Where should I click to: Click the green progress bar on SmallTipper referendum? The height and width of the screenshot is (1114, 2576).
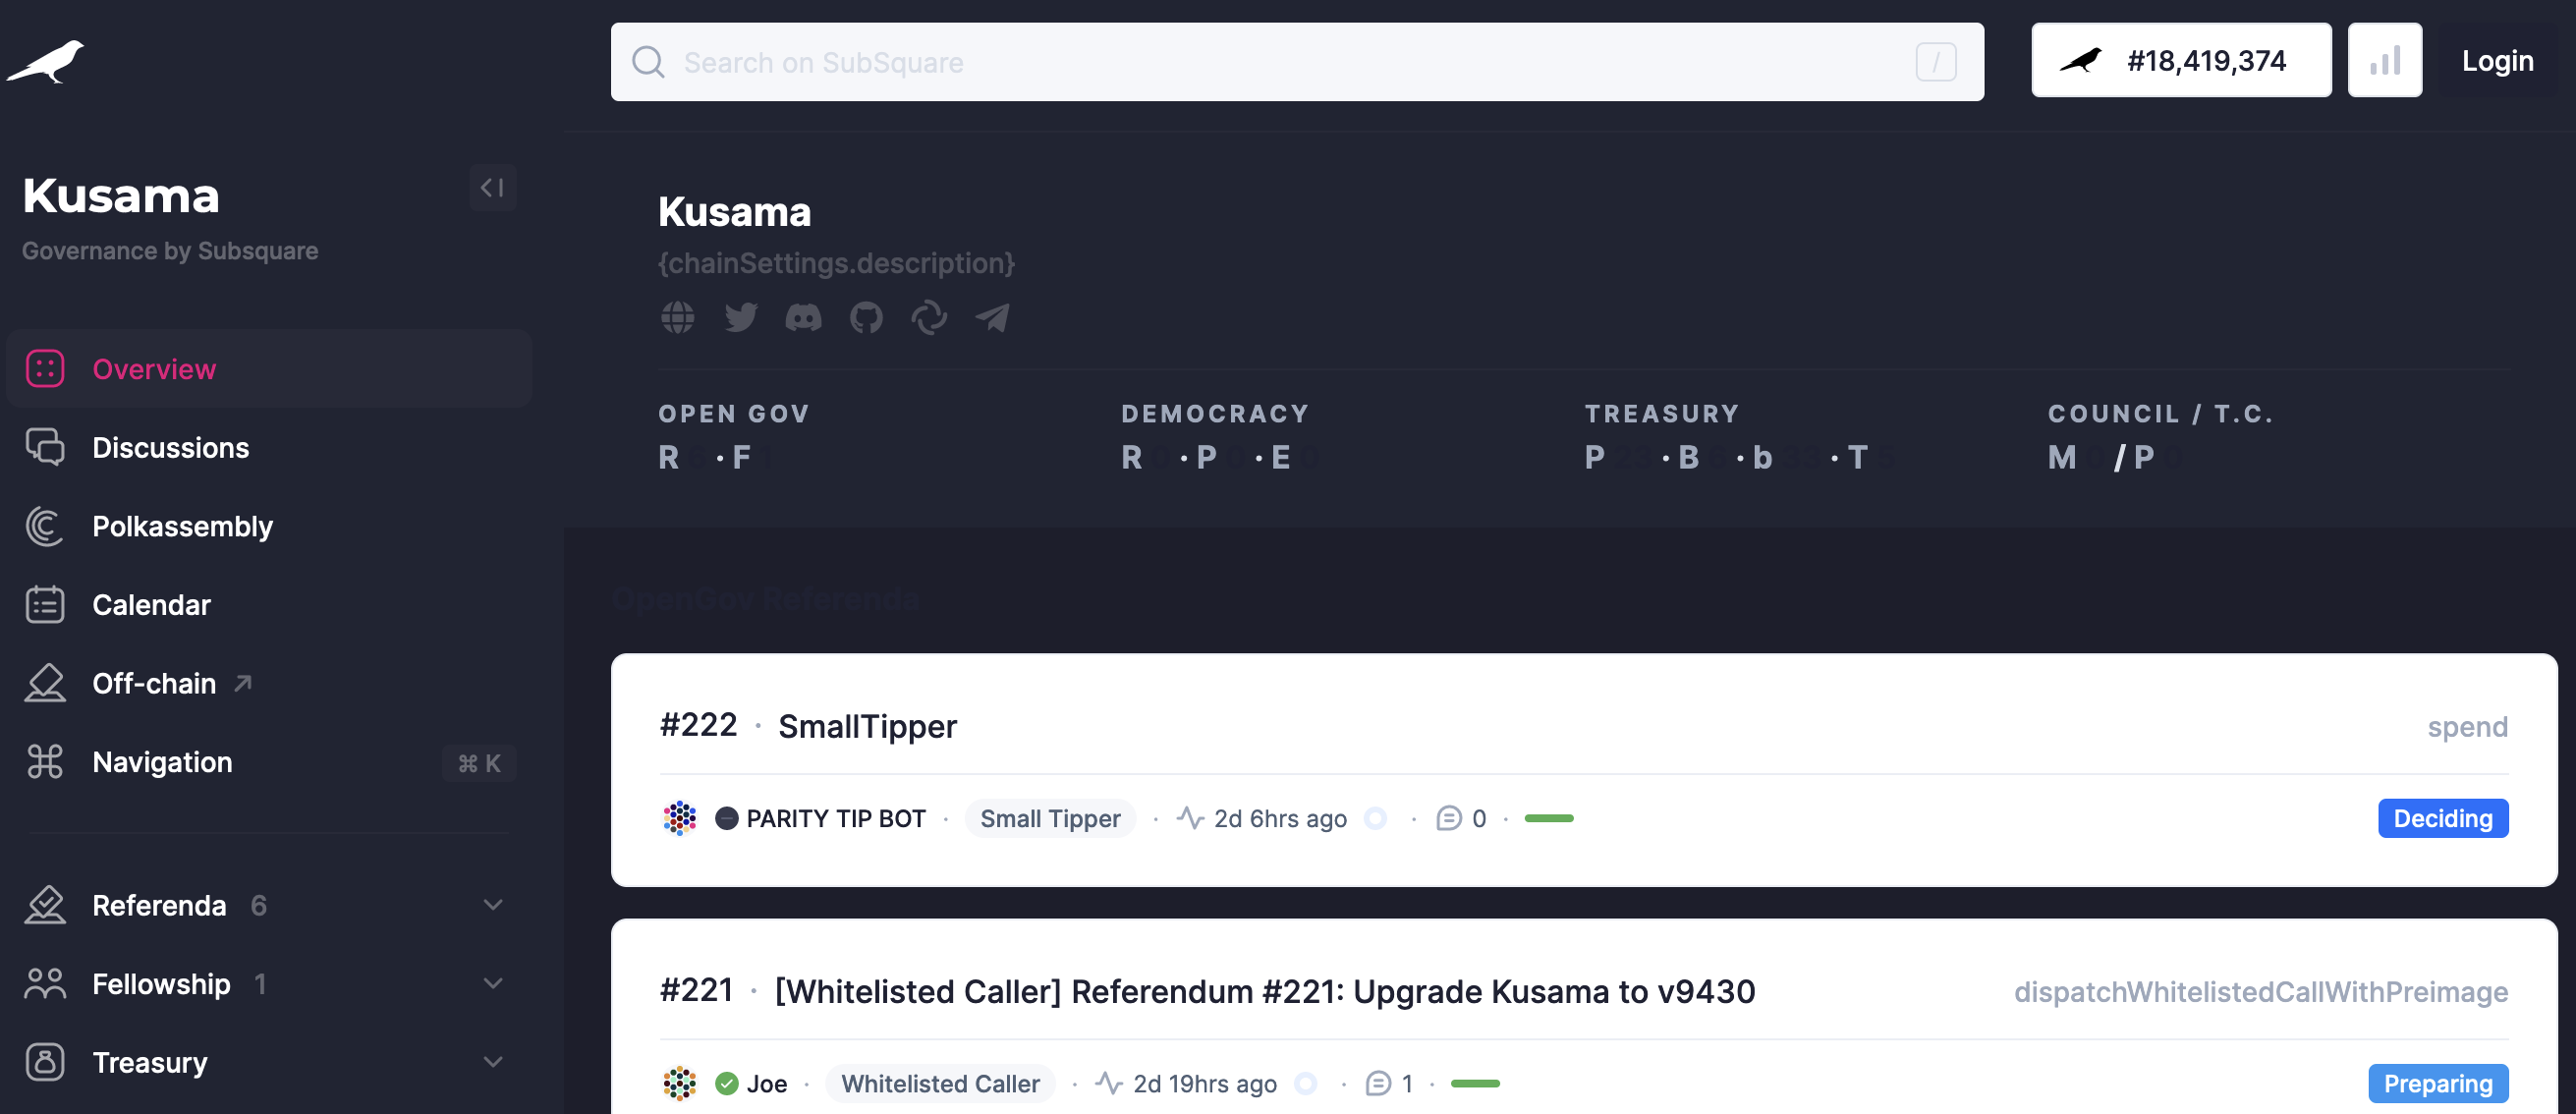(1549, 818)
